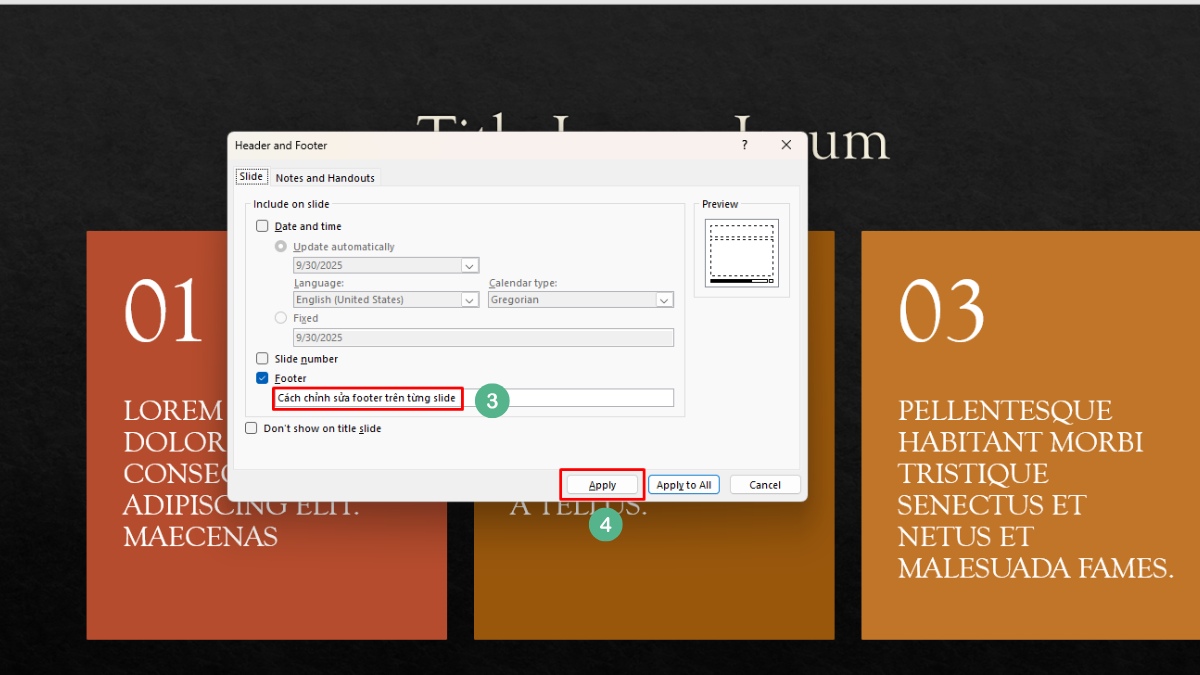
Task: Enable Don't show on title slide
Action: (x=251, y=427)
